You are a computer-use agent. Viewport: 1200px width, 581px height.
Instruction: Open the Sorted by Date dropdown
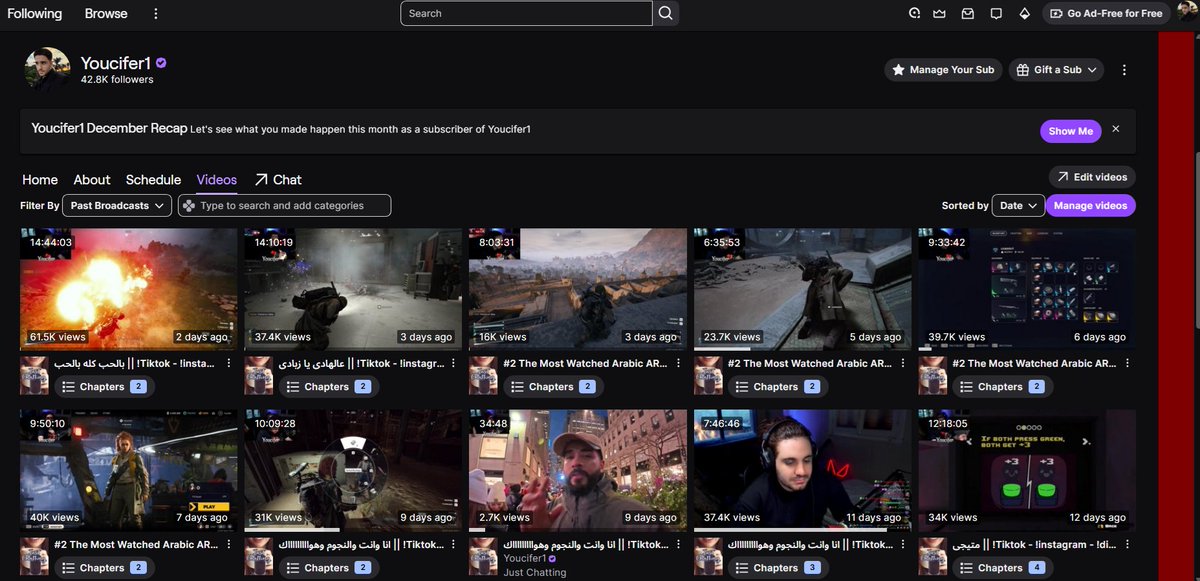point(1018,206)
